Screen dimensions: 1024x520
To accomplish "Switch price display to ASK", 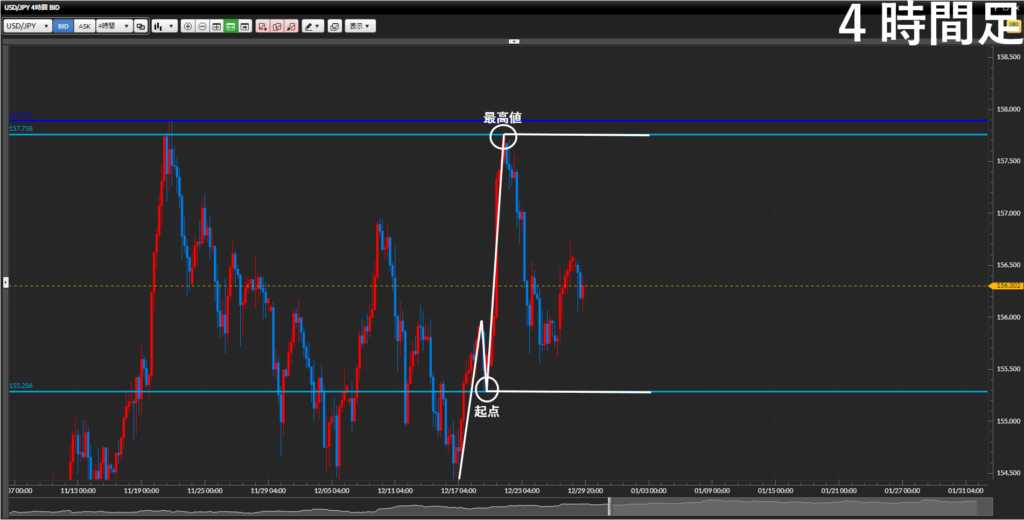I will tap(85, 26).
